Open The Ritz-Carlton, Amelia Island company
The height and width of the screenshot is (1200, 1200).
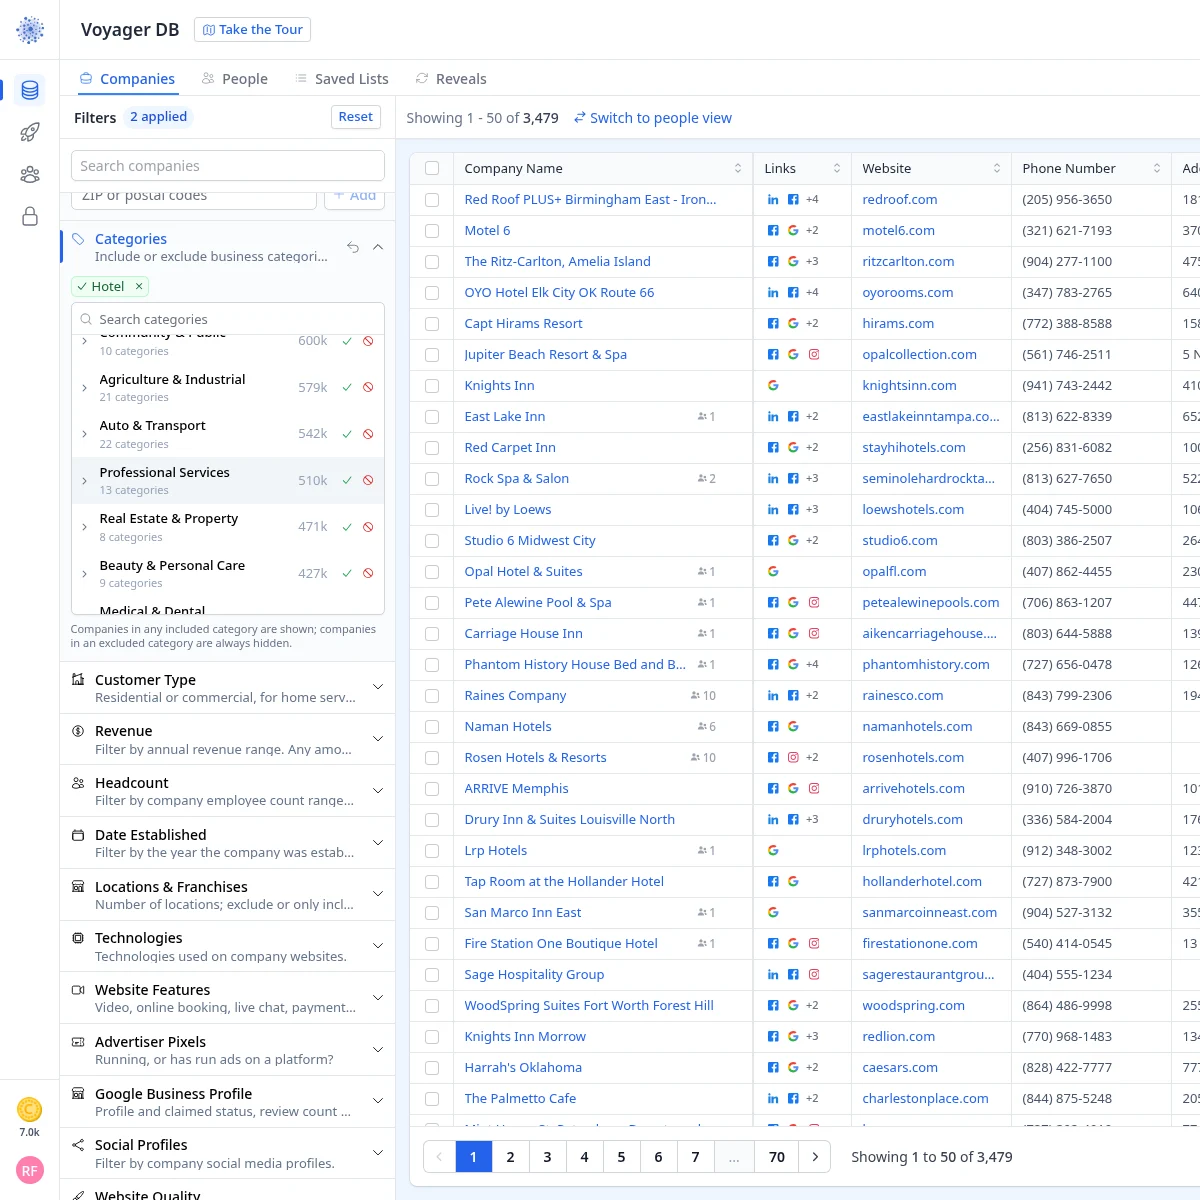pos(558,262)
